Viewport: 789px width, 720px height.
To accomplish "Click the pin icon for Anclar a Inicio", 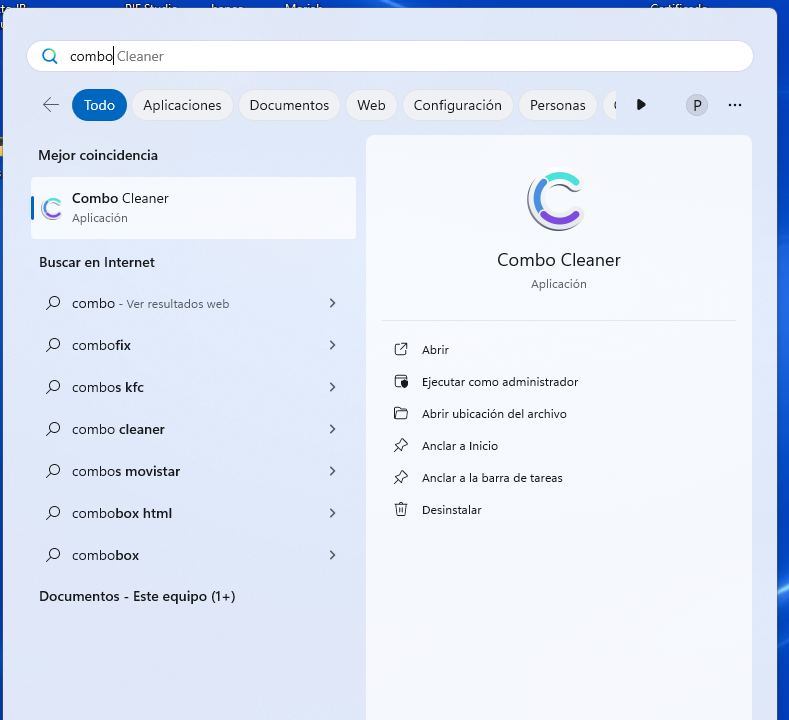I will (x=401, y=445).
